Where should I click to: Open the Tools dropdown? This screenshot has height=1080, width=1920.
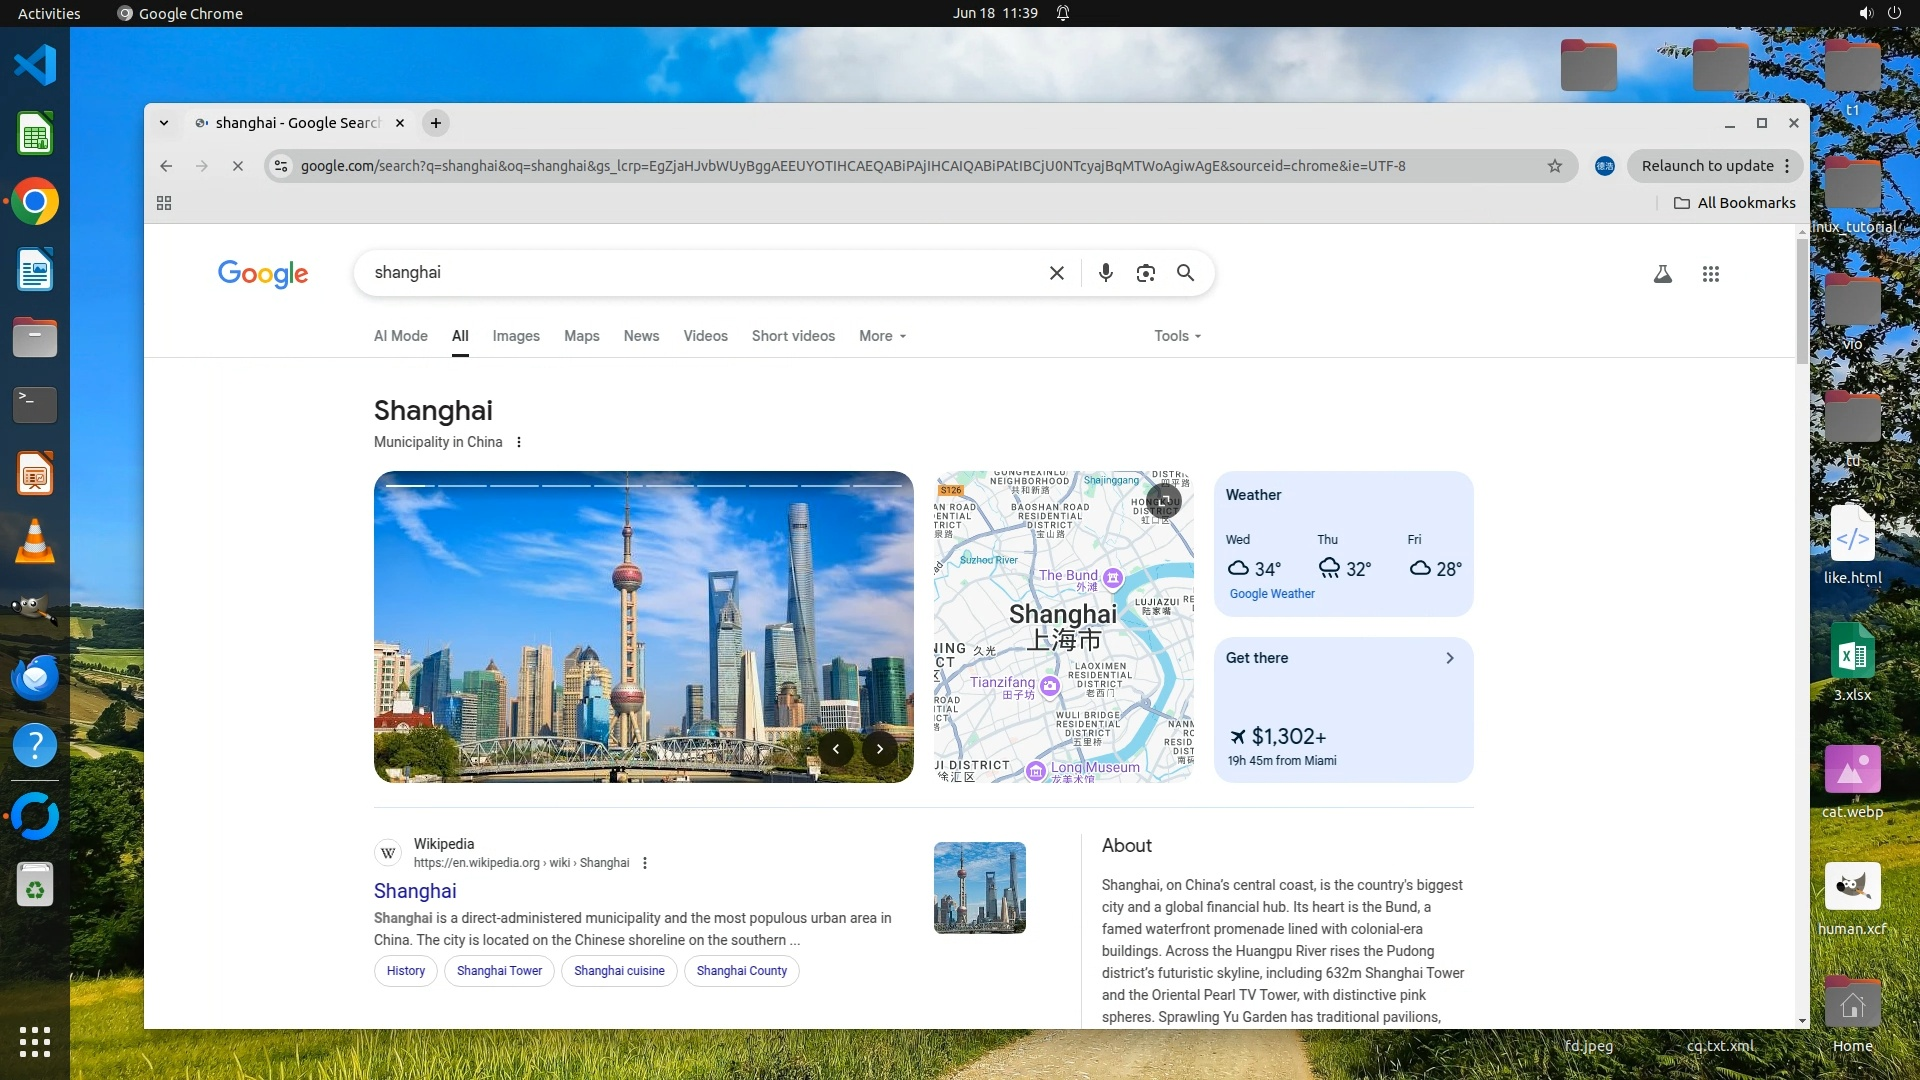pos(1177,336)
